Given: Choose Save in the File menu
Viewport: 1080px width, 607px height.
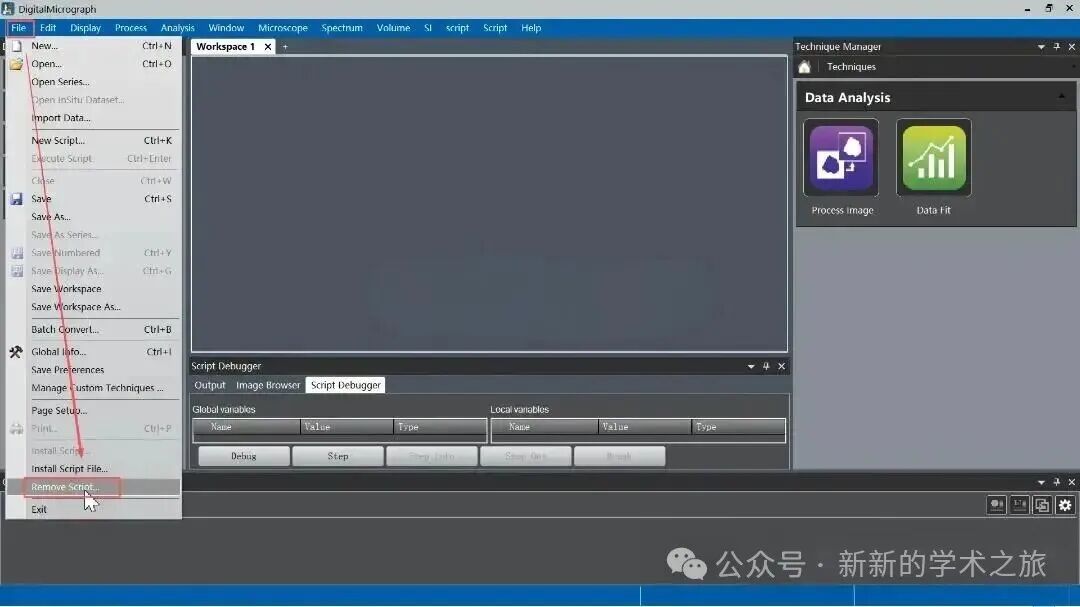Looking at the screenshot, I should (94, 198).
